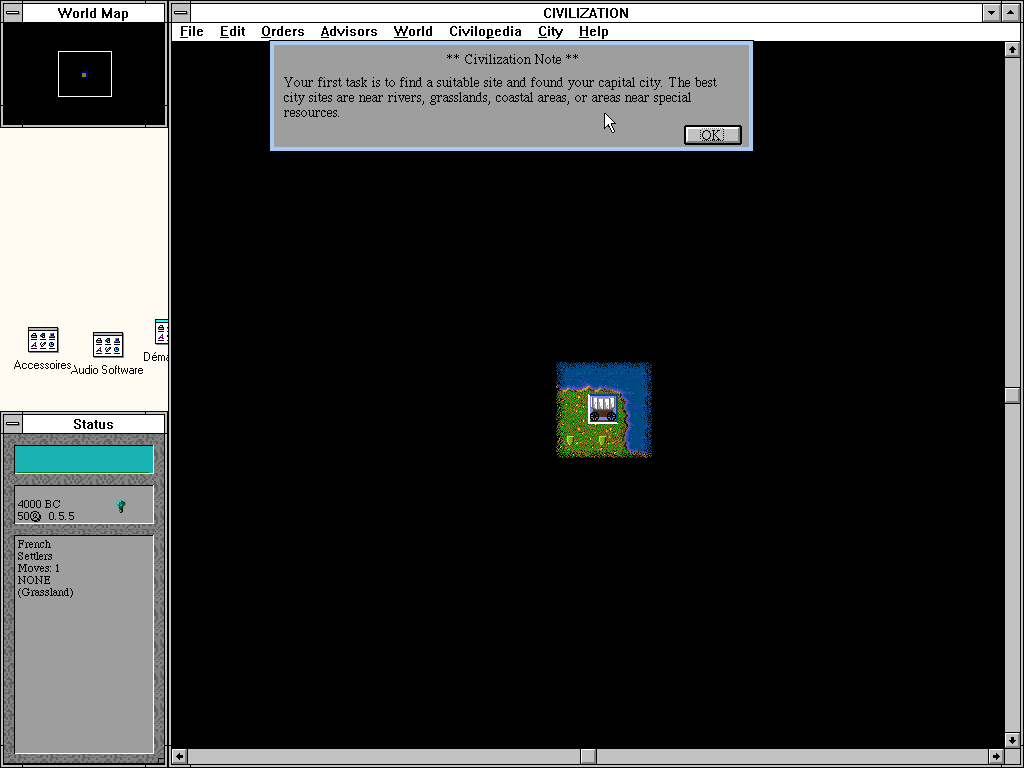
Task: Click the vertical scrollbar up arrow
Action: point(1012,50)
